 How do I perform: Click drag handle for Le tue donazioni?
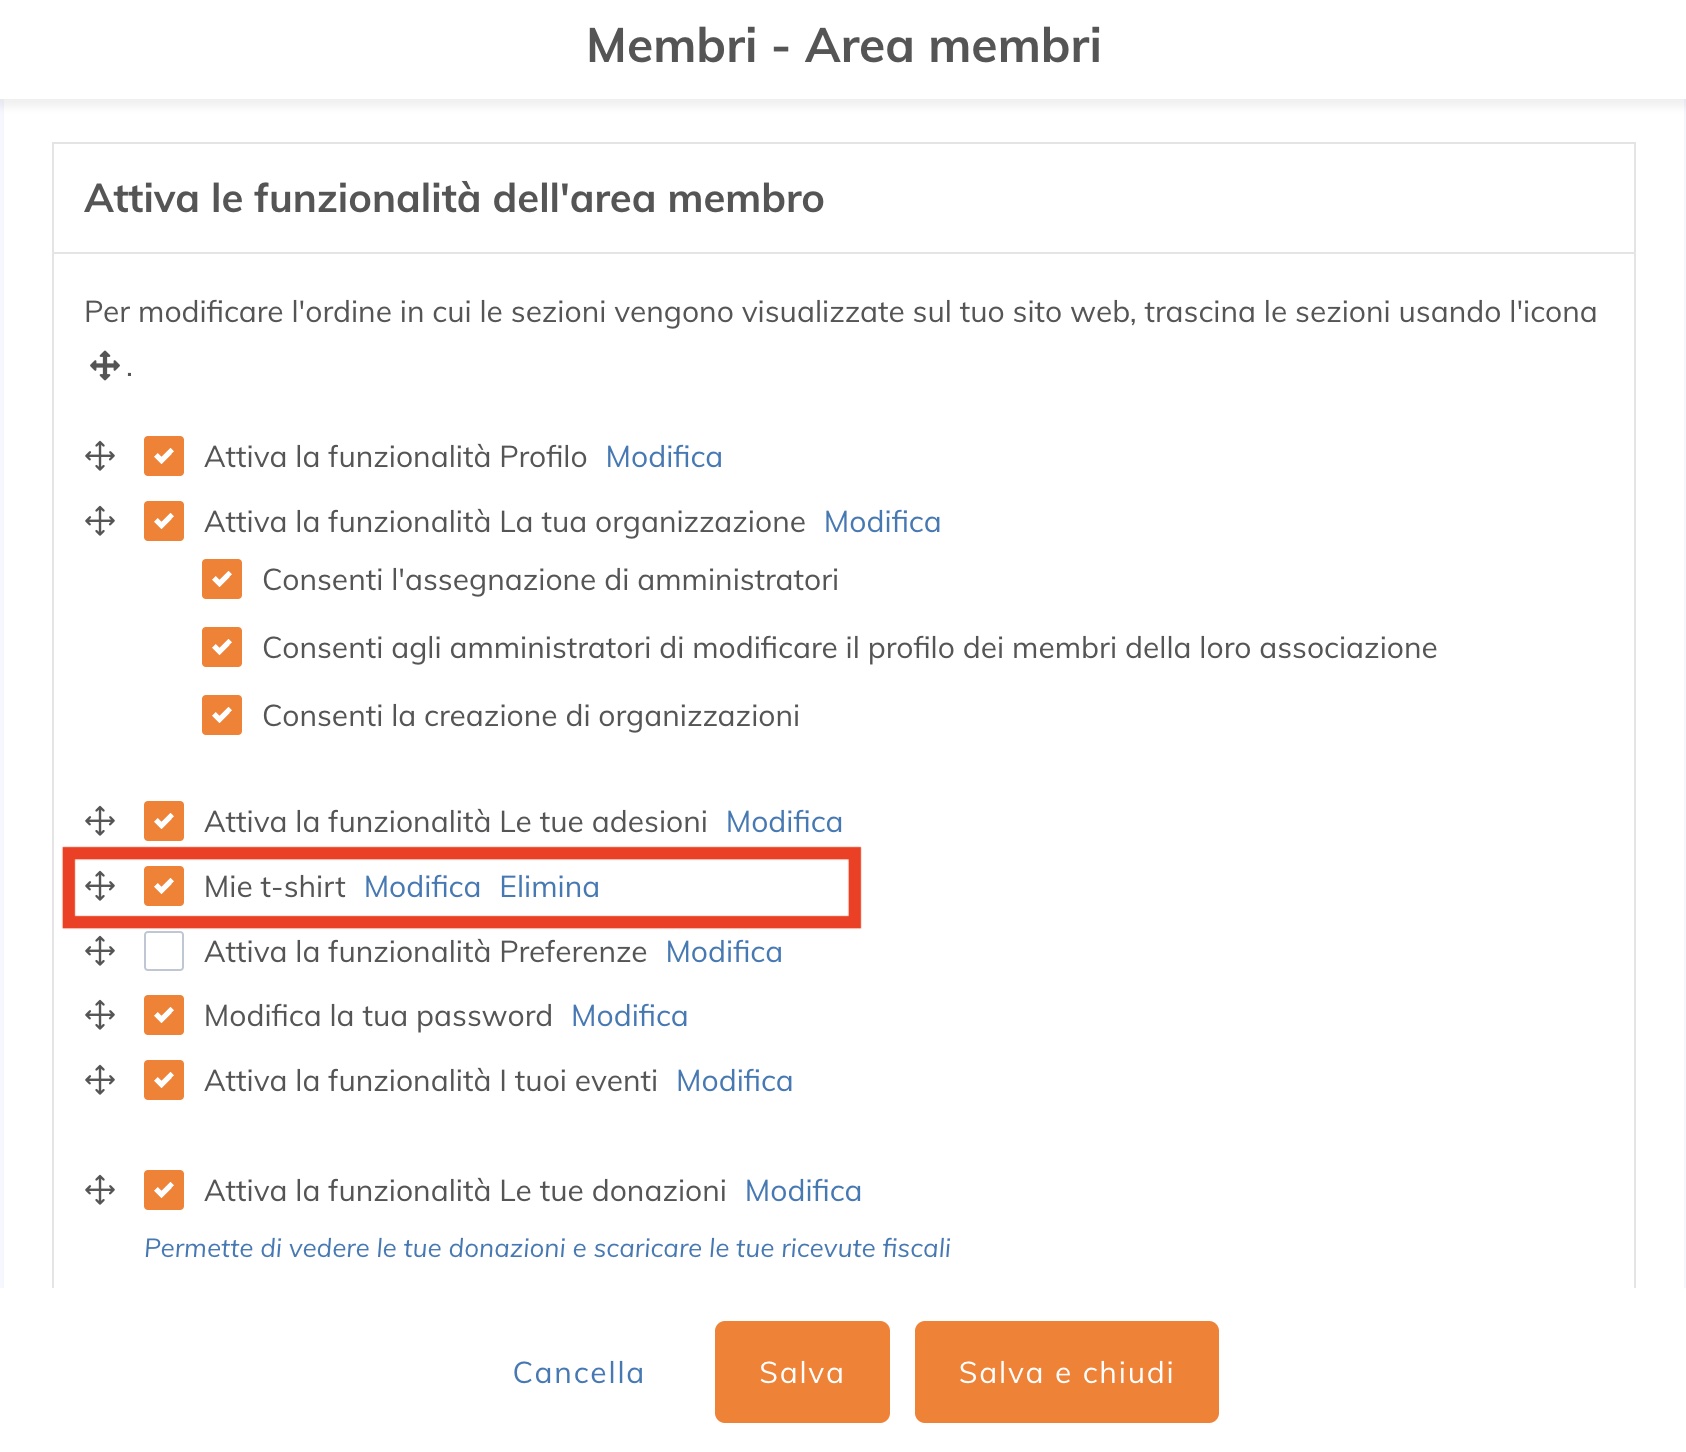100,1190
